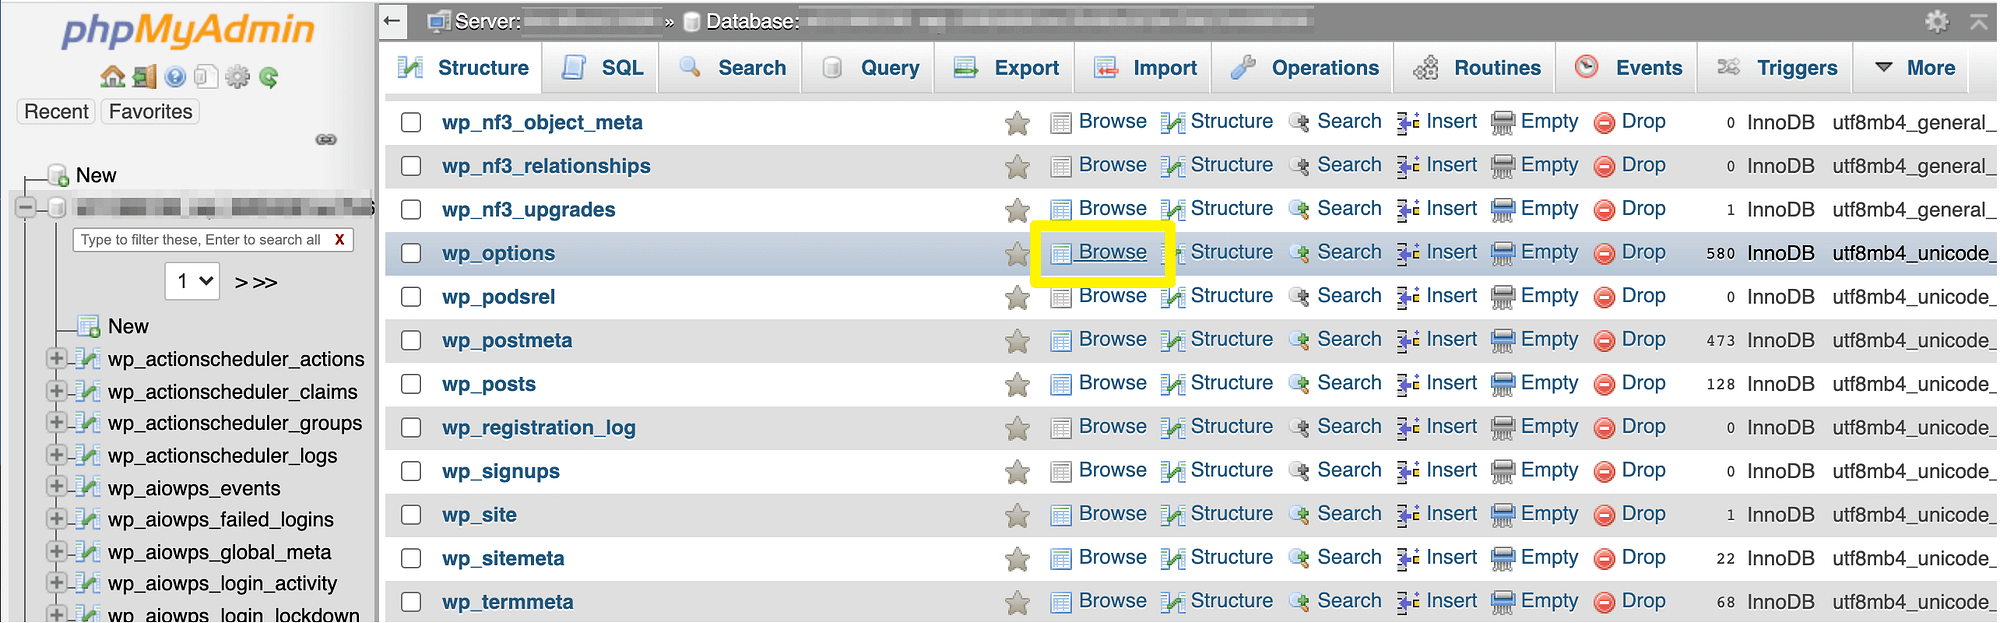Screen dimensions: 2000x623
Task: Star wp_nf3_relationships as favorite
Action: click(1017, 166)
